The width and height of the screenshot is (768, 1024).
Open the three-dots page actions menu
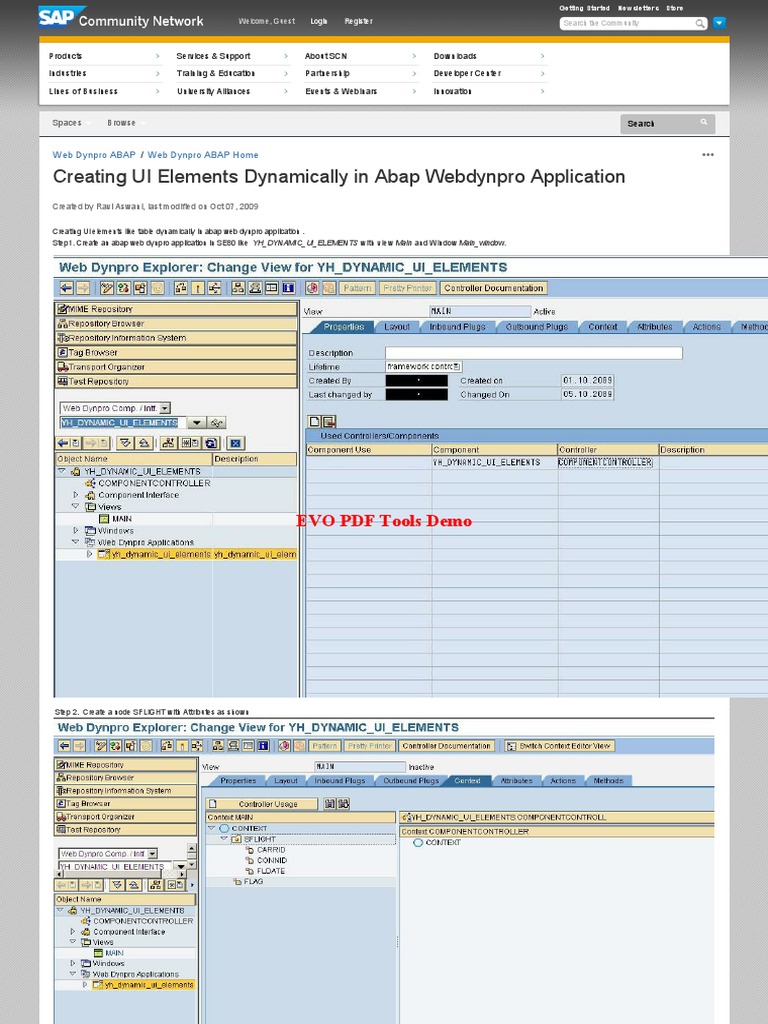[x=707, y=155]
